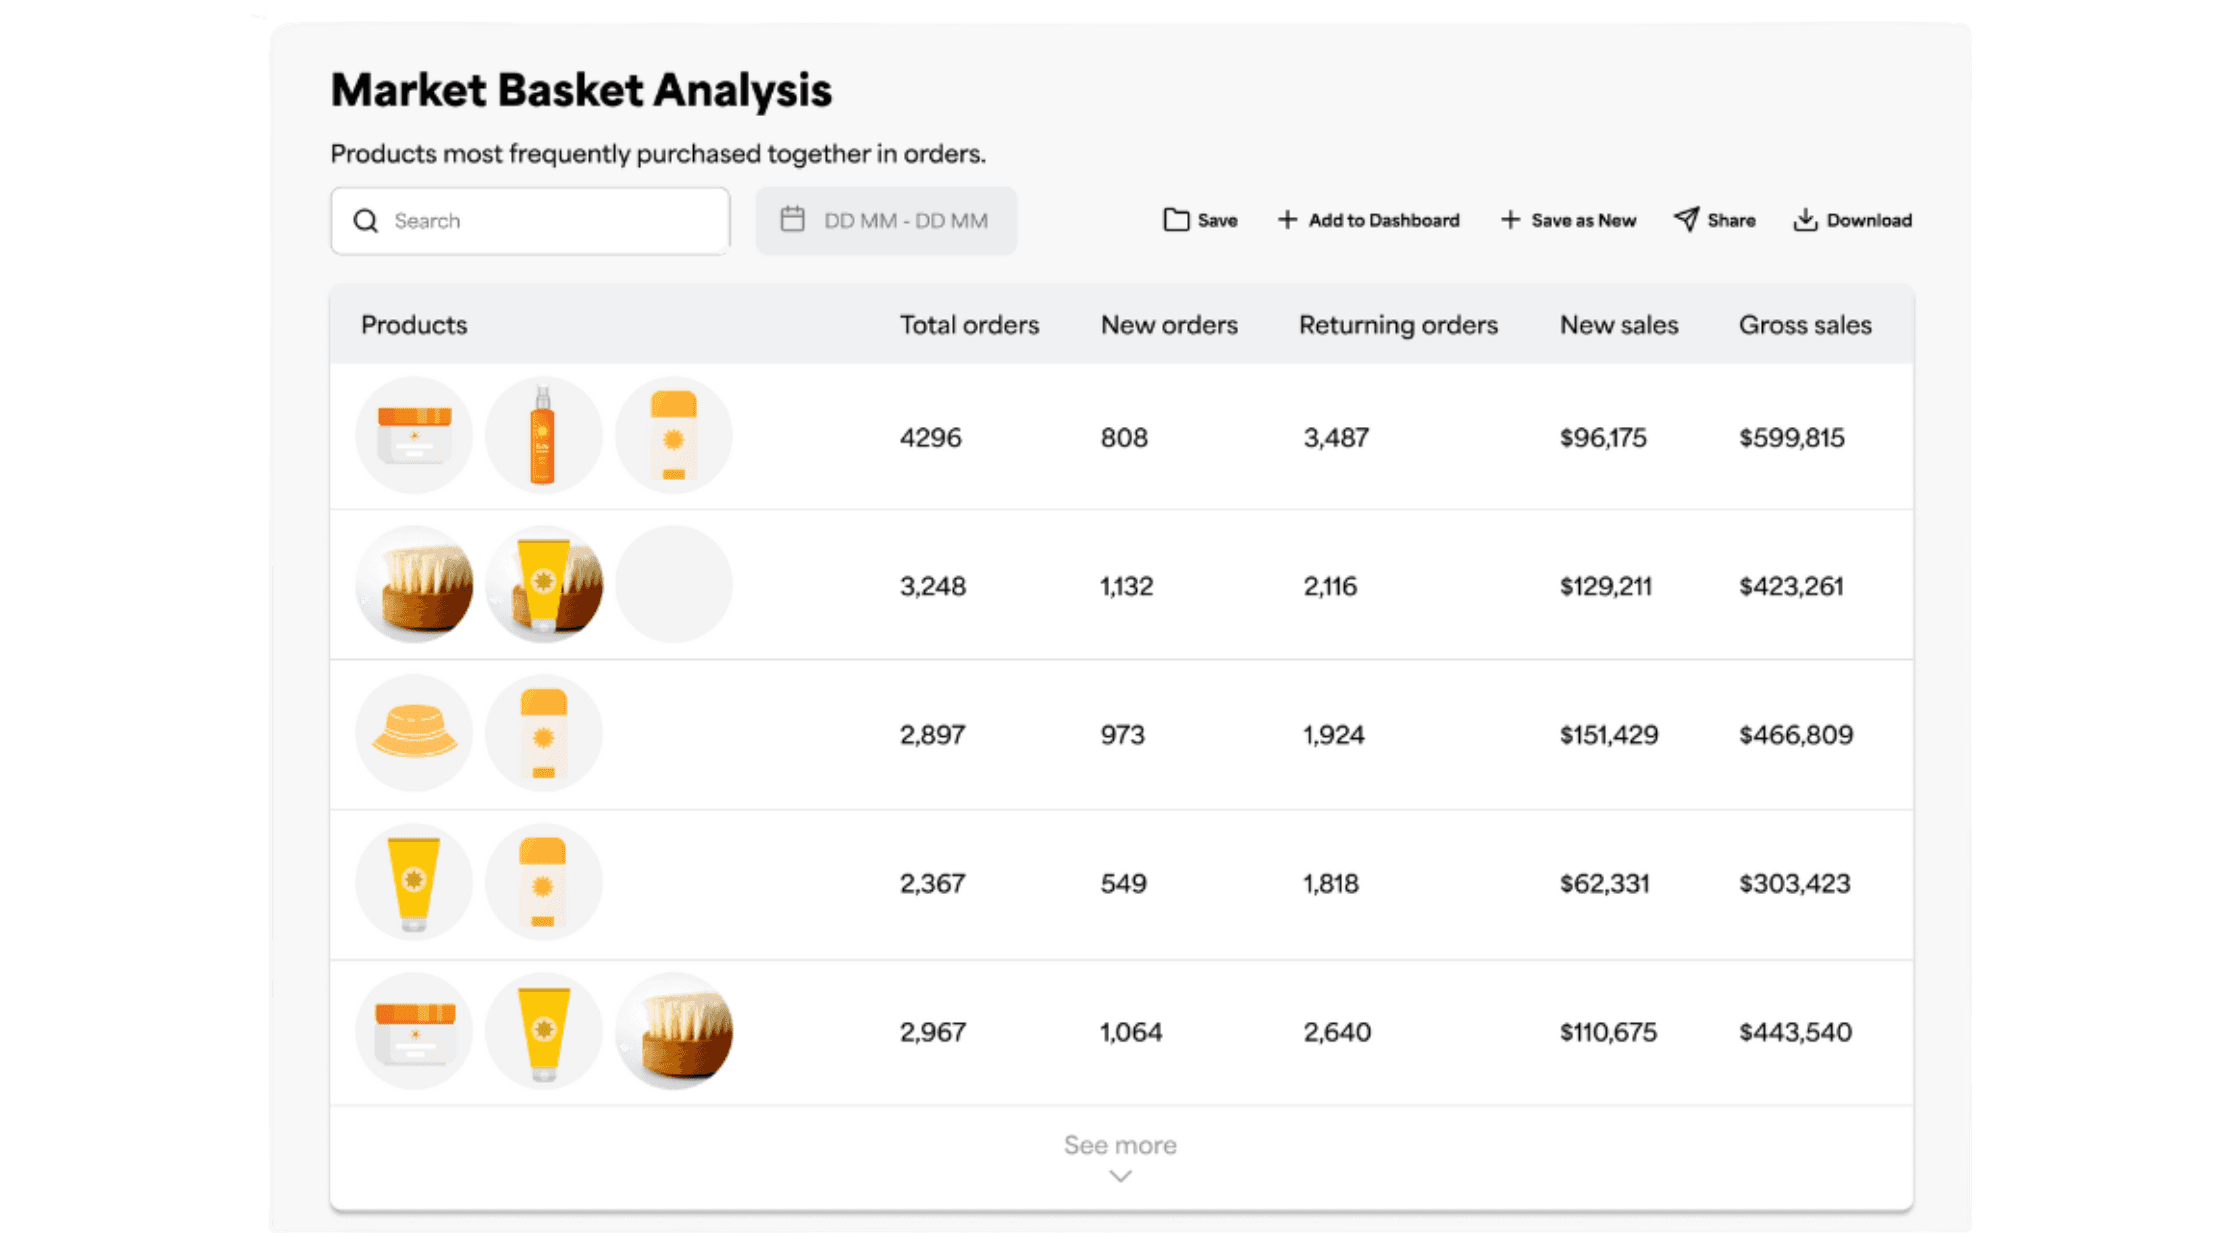Open brush thumbnail in 3,248 orders row
Screen dimensions: 2240x1260
(x=414, y=584)
